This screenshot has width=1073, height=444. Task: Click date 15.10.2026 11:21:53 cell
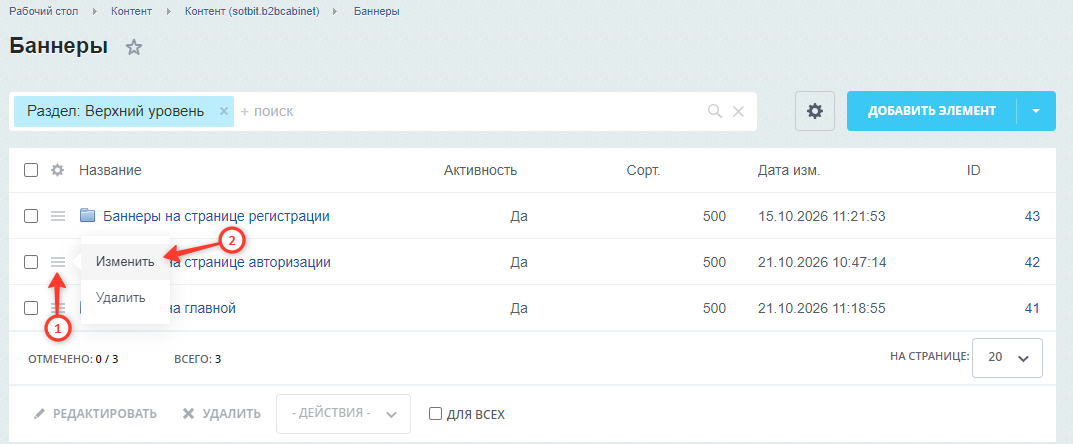tap(822, 216)
